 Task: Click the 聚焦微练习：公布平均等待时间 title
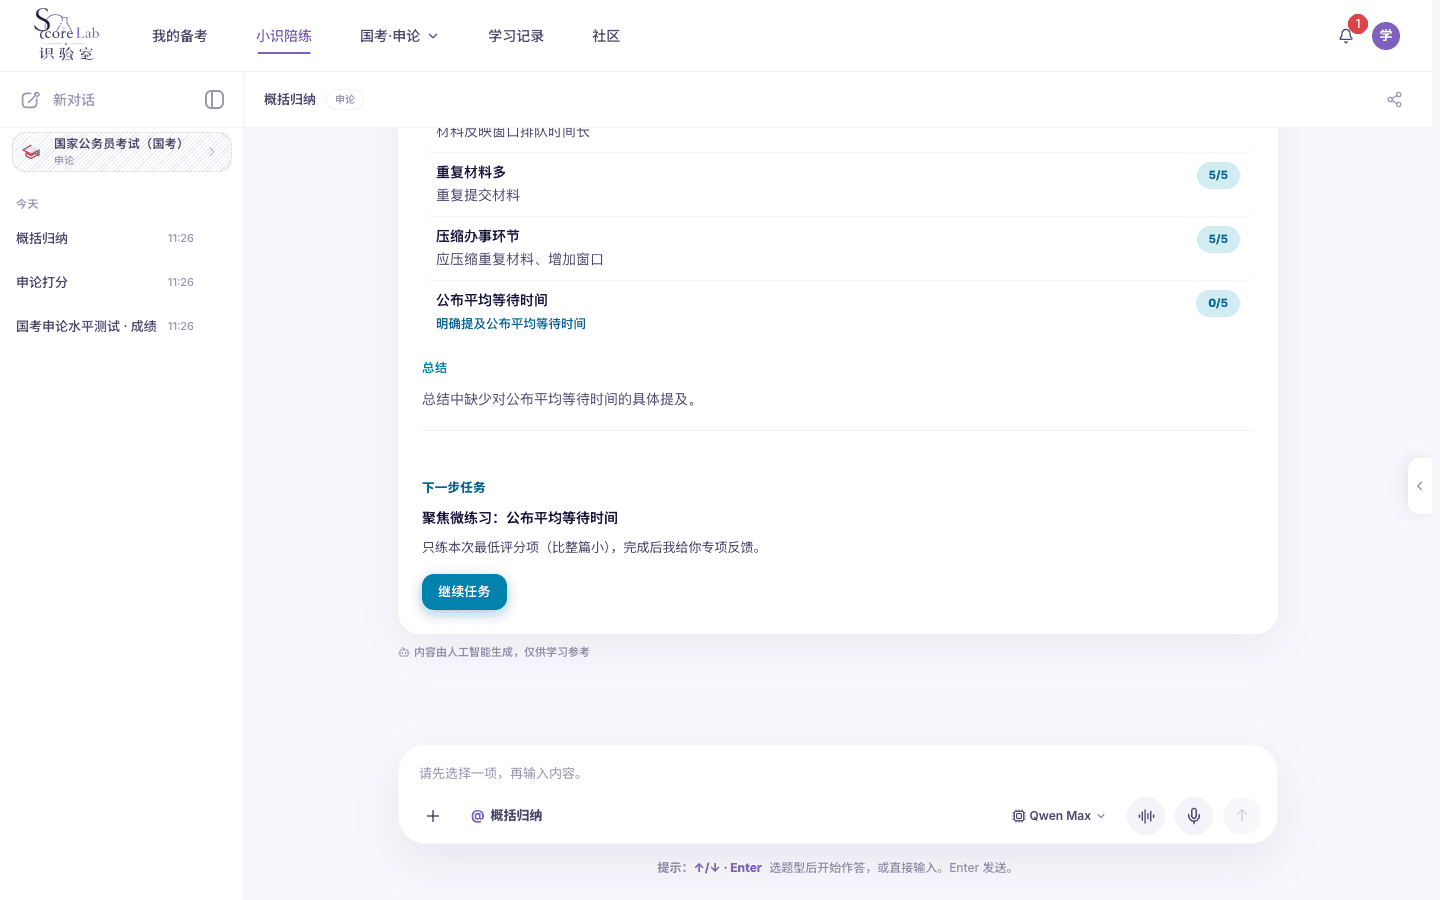520,518
